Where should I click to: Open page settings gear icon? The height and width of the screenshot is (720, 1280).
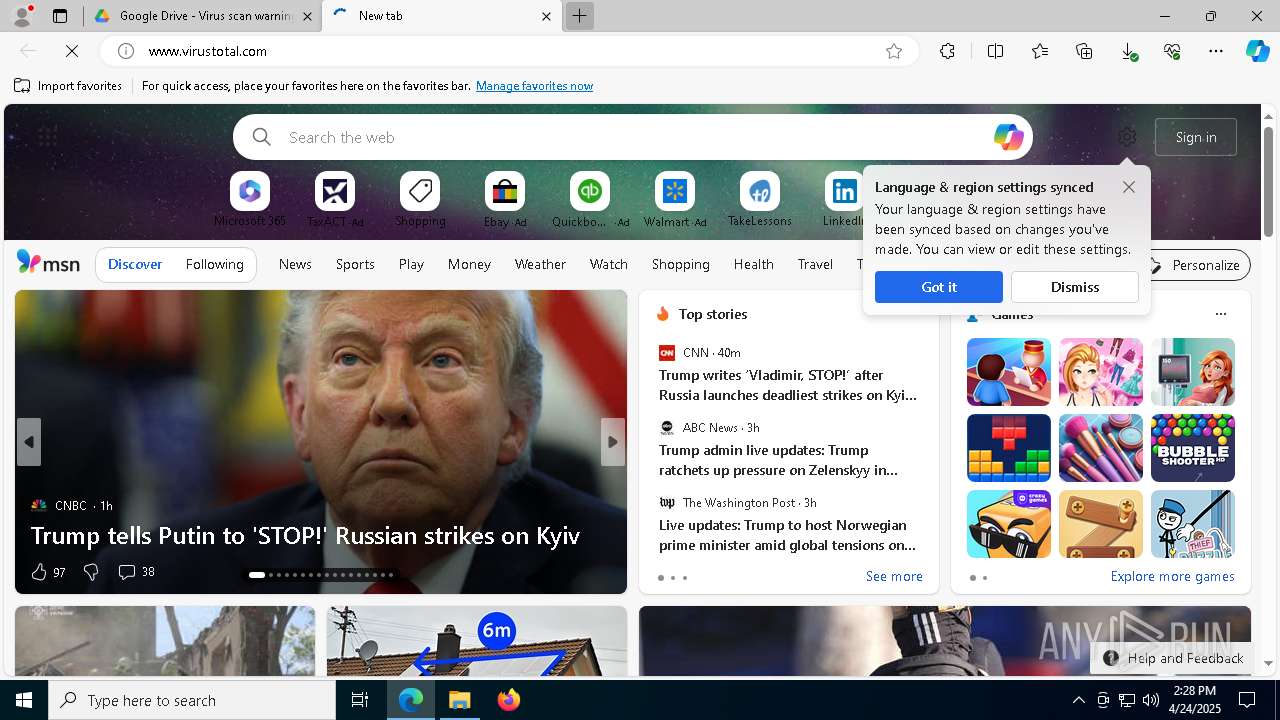(x=1127, y=137)
